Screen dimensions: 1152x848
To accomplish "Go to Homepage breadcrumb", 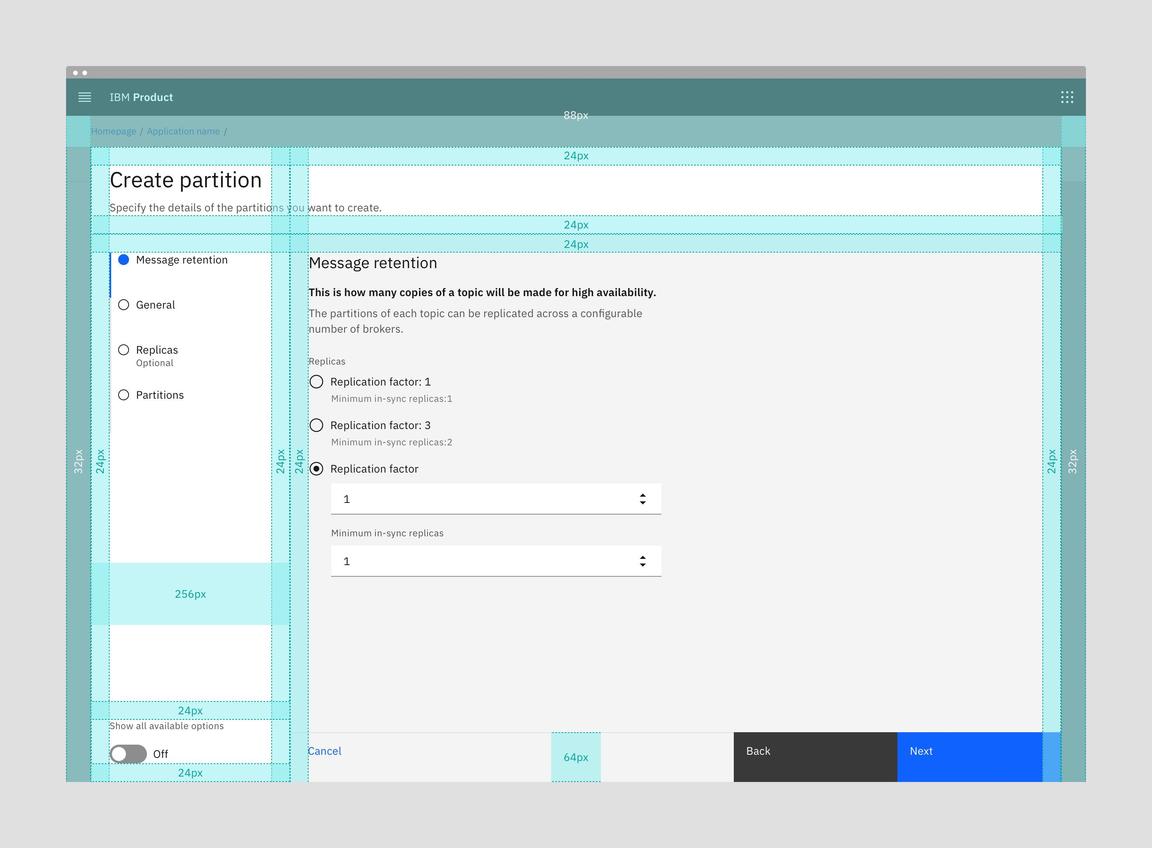I will click(114, 132).
